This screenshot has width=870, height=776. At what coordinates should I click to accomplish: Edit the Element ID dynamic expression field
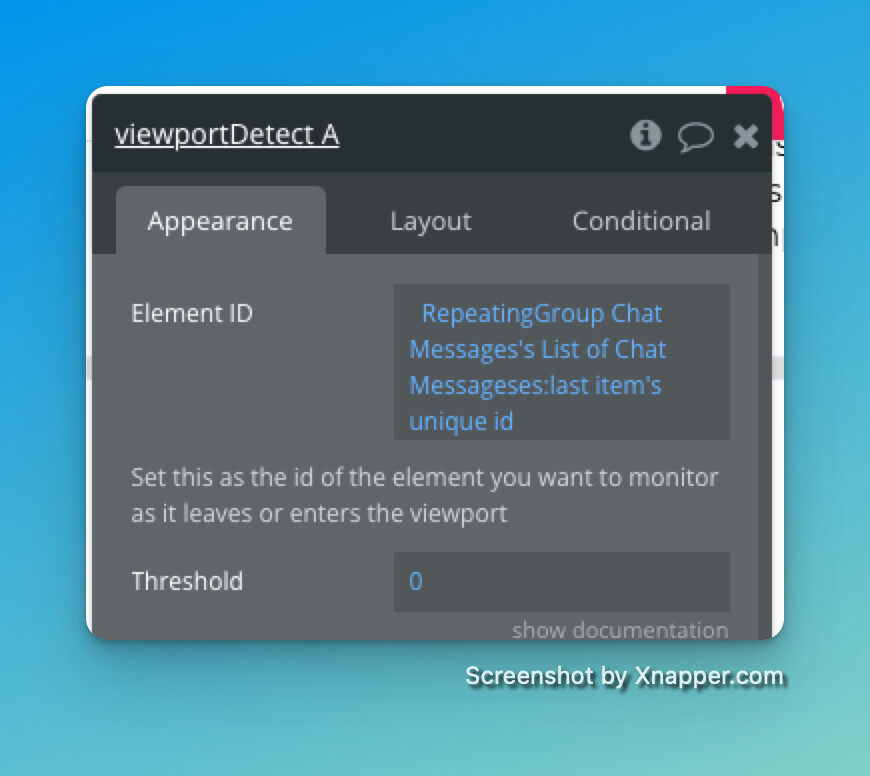pyautogui.click(x=562, y=362)
